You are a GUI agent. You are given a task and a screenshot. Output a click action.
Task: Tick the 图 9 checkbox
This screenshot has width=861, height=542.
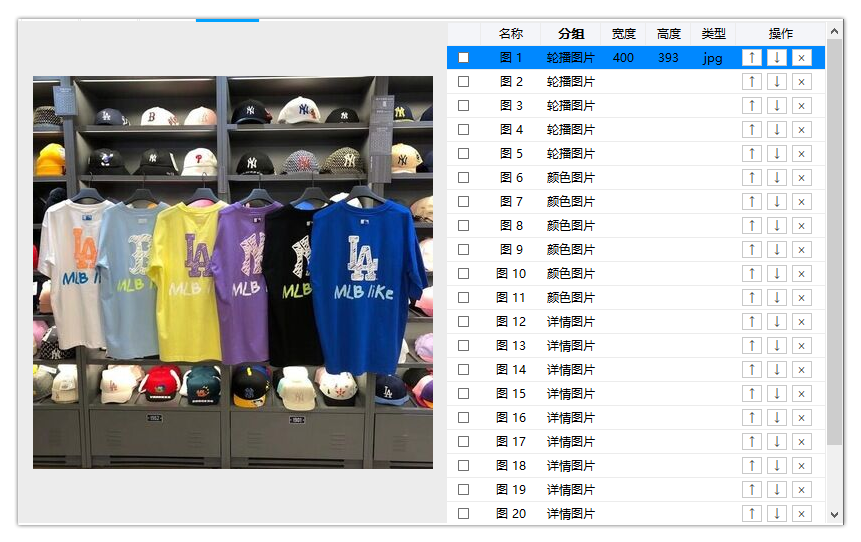(x=463, y=249)
